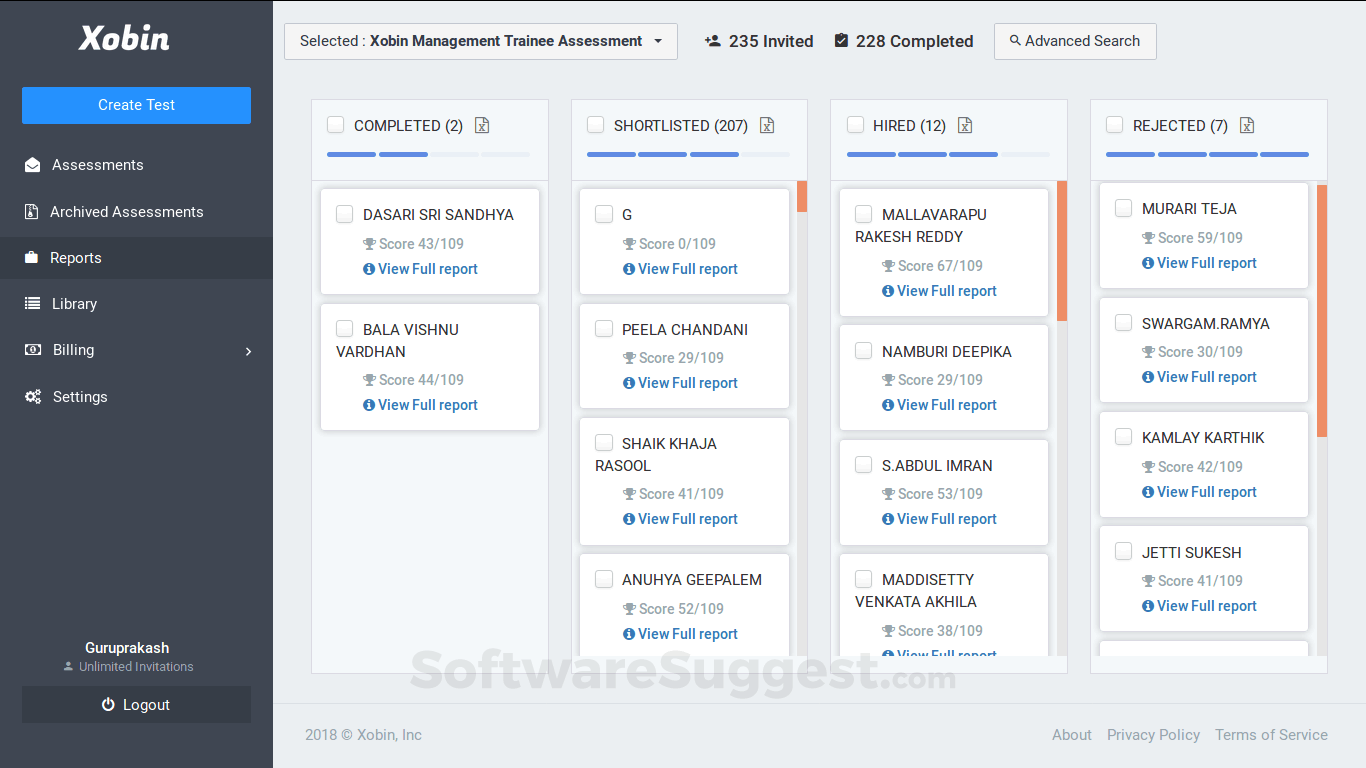
Task: Open Advanced Search
Action: 1075,41
